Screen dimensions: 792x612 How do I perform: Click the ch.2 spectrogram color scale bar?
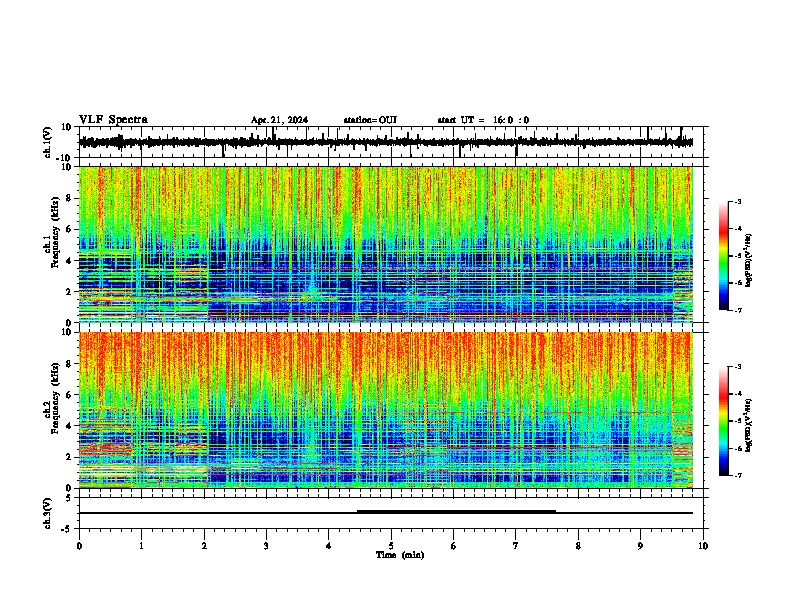[724, 421]
